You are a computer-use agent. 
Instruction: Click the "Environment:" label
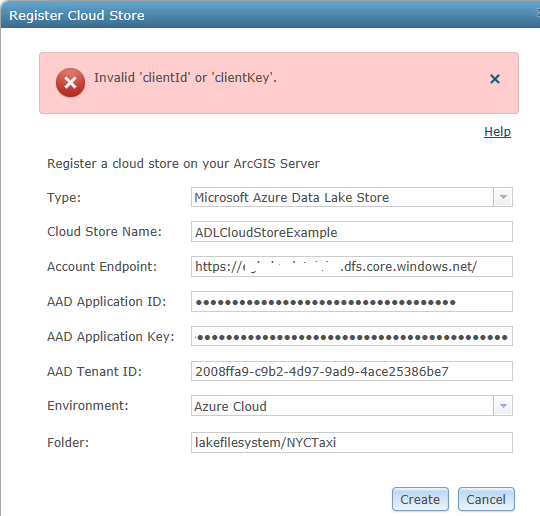tap(88, 406)
